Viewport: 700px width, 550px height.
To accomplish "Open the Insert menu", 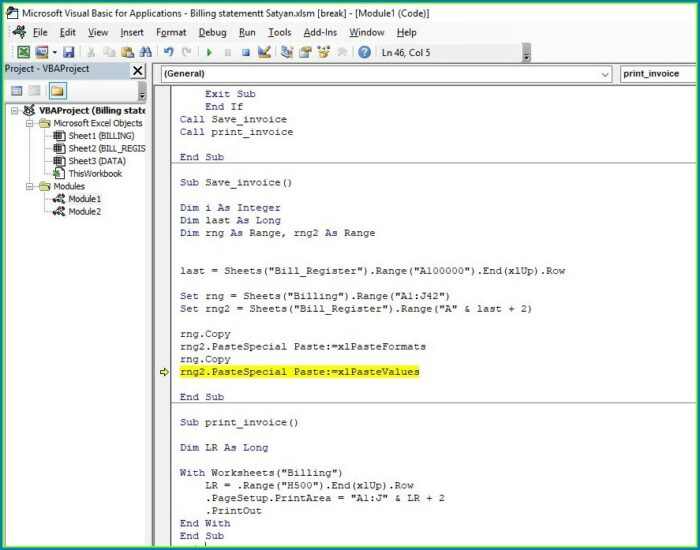I will 132,32.
